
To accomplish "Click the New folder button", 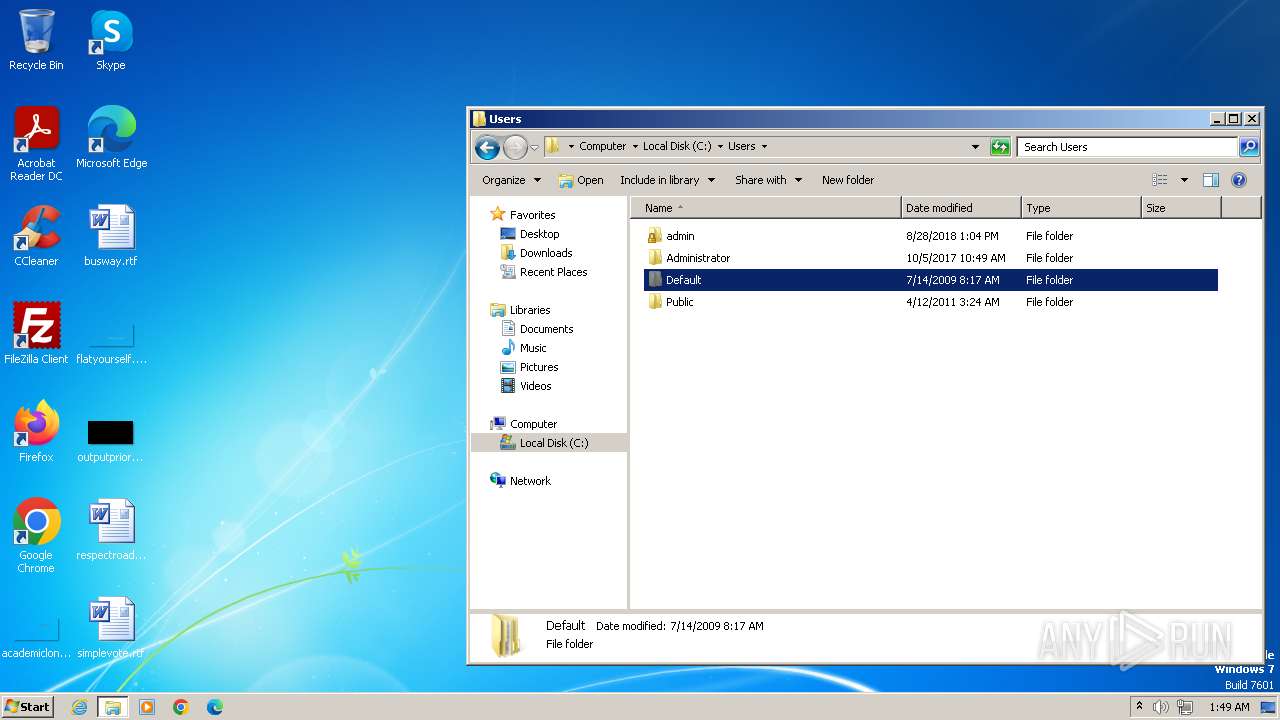I will (x=848, y=180).
